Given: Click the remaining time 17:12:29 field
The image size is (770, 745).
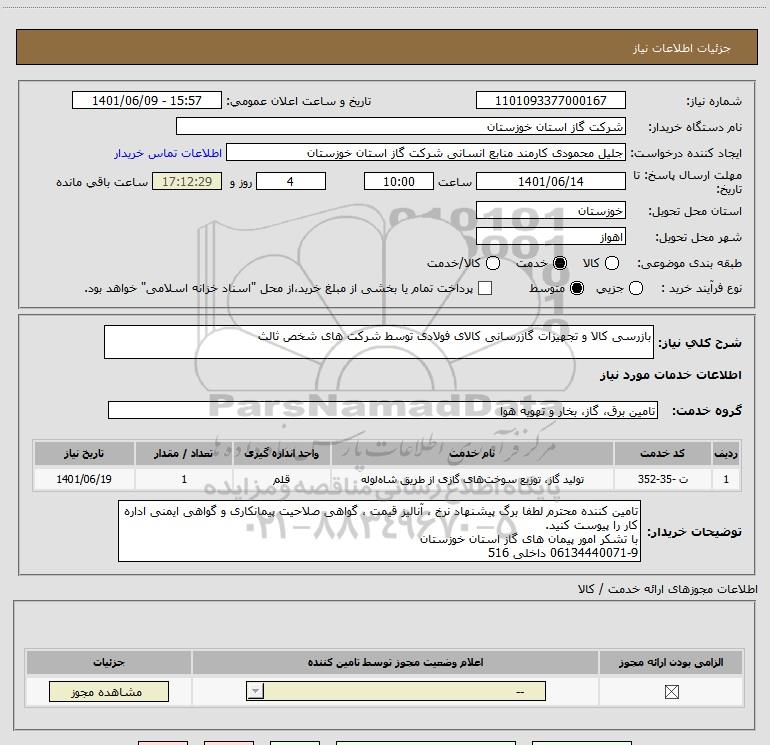Looking at the screenshot, I should (x=187, y=181).
